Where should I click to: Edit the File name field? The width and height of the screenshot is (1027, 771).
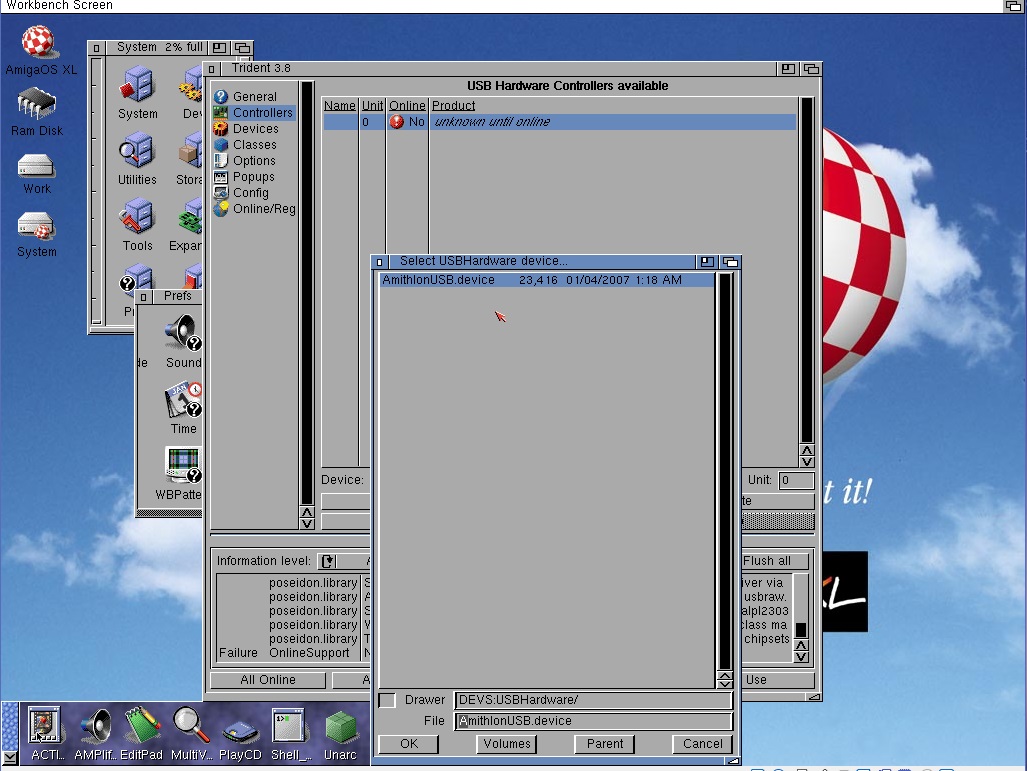pos(593,721)
